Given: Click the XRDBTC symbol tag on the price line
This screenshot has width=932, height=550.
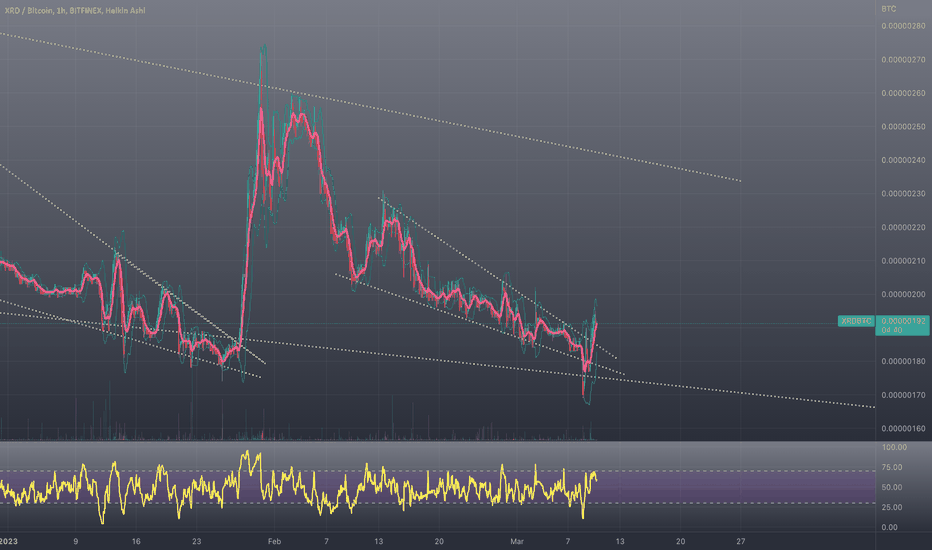Looking at the screenshot, I should pyautogui.click(x=856, y=321).
